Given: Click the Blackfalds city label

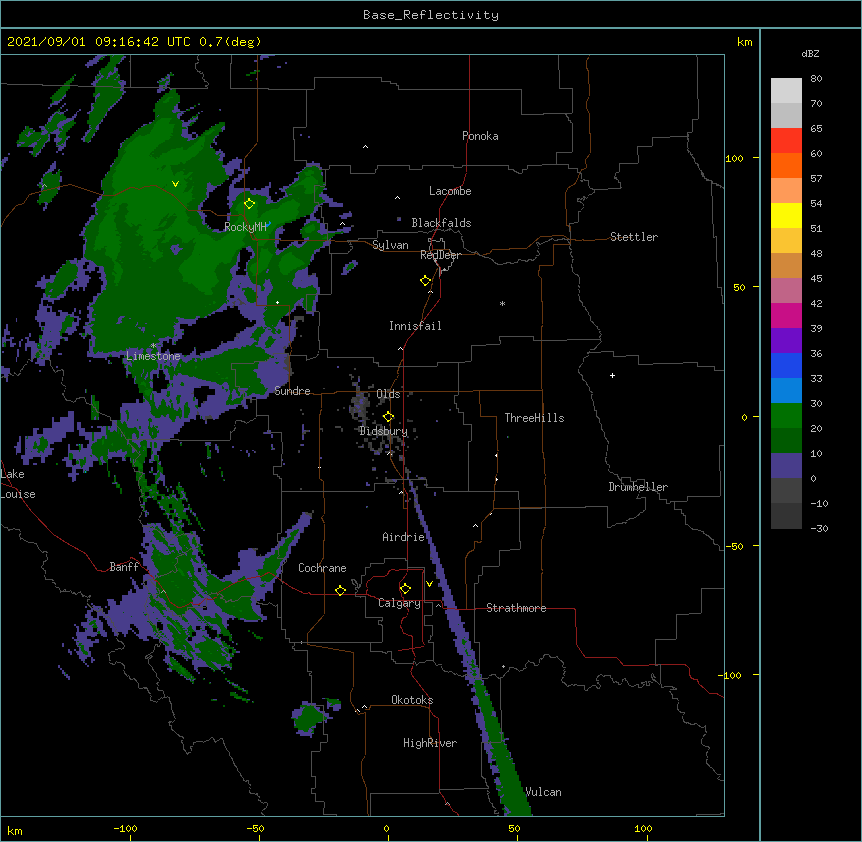Looking at the screenshot, I should [441, 223].
